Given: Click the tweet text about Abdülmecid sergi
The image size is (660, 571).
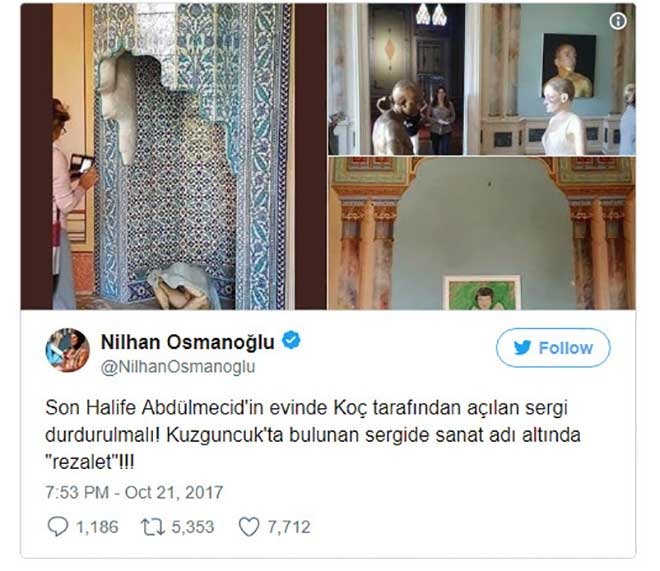Looking at the screenshot, I should coord(313,435).
